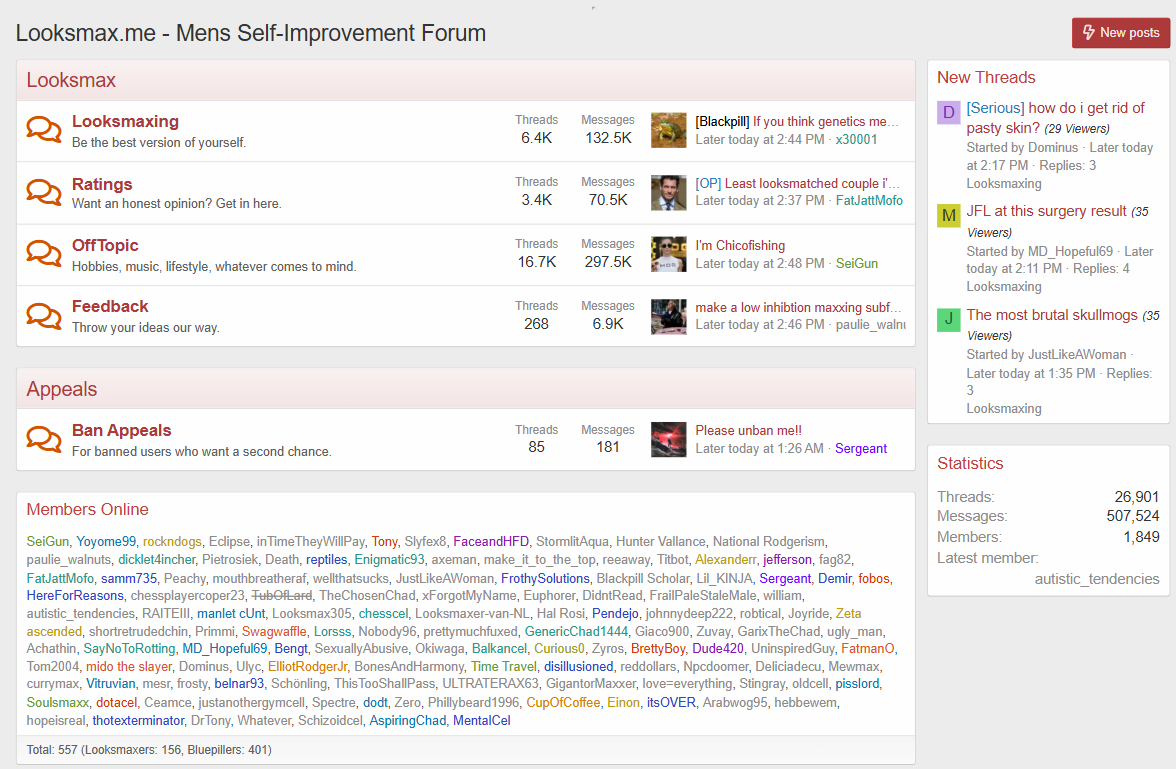
Task: Open the Looksmax category header
Action: pyautogui.click(x=71, y=80)
